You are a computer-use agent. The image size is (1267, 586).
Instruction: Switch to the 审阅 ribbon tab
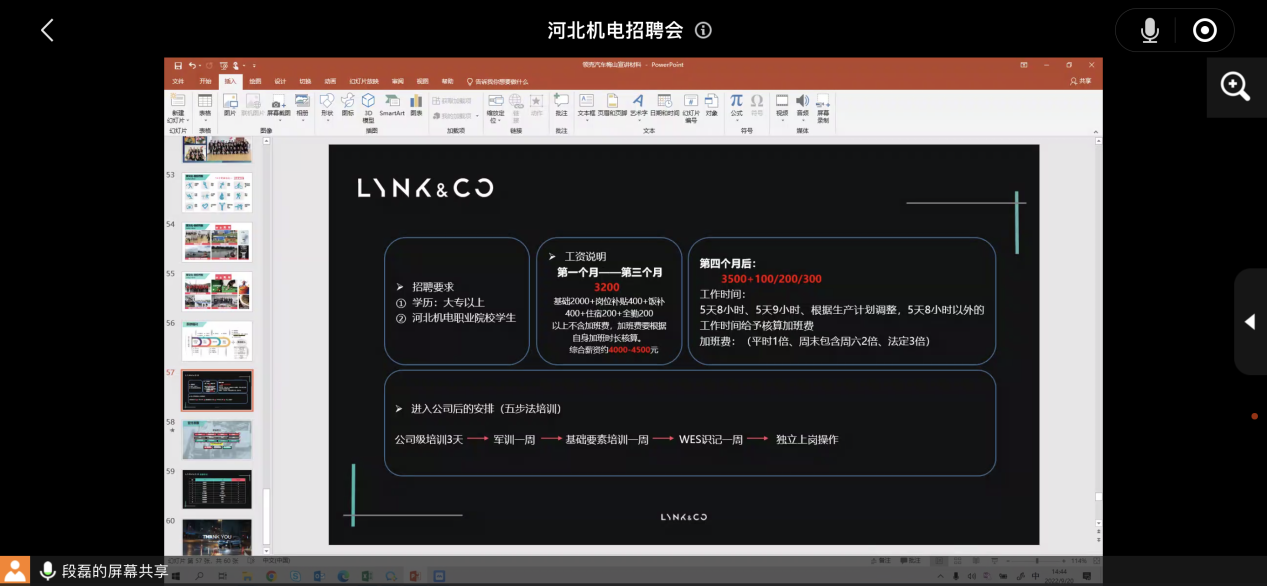398,81
